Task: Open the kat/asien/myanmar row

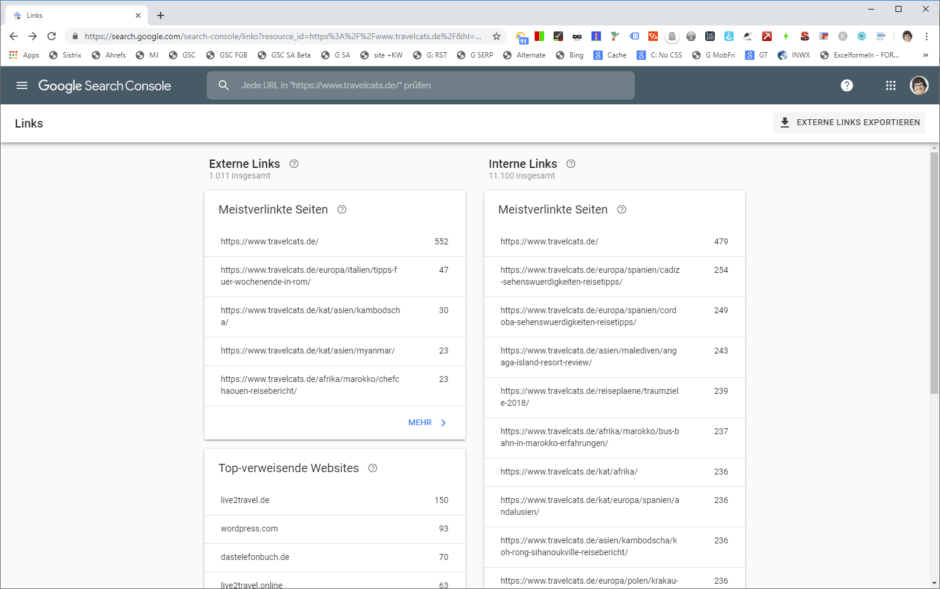Action: point(335,351)
